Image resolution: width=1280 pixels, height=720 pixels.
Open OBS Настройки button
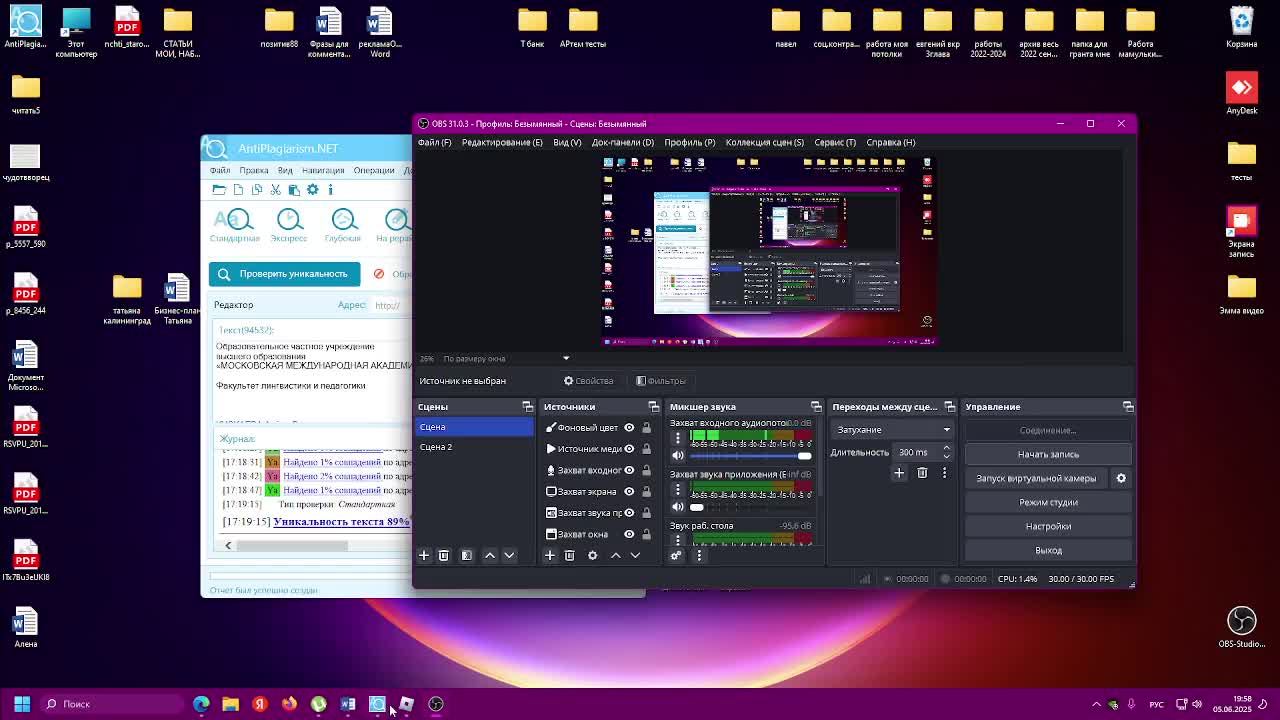coord(1048,526)
